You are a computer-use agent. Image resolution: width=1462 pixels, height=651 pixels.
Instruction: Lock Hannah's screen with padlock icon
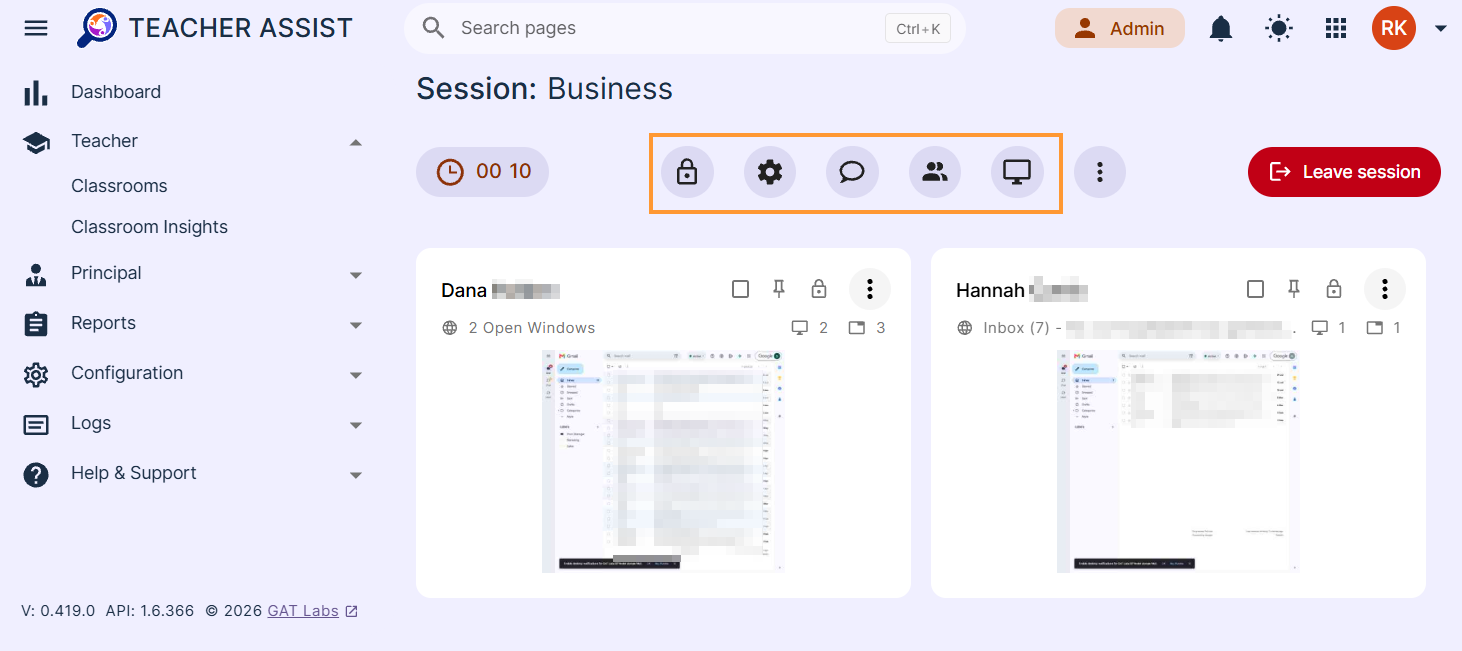coord(1333,289)
